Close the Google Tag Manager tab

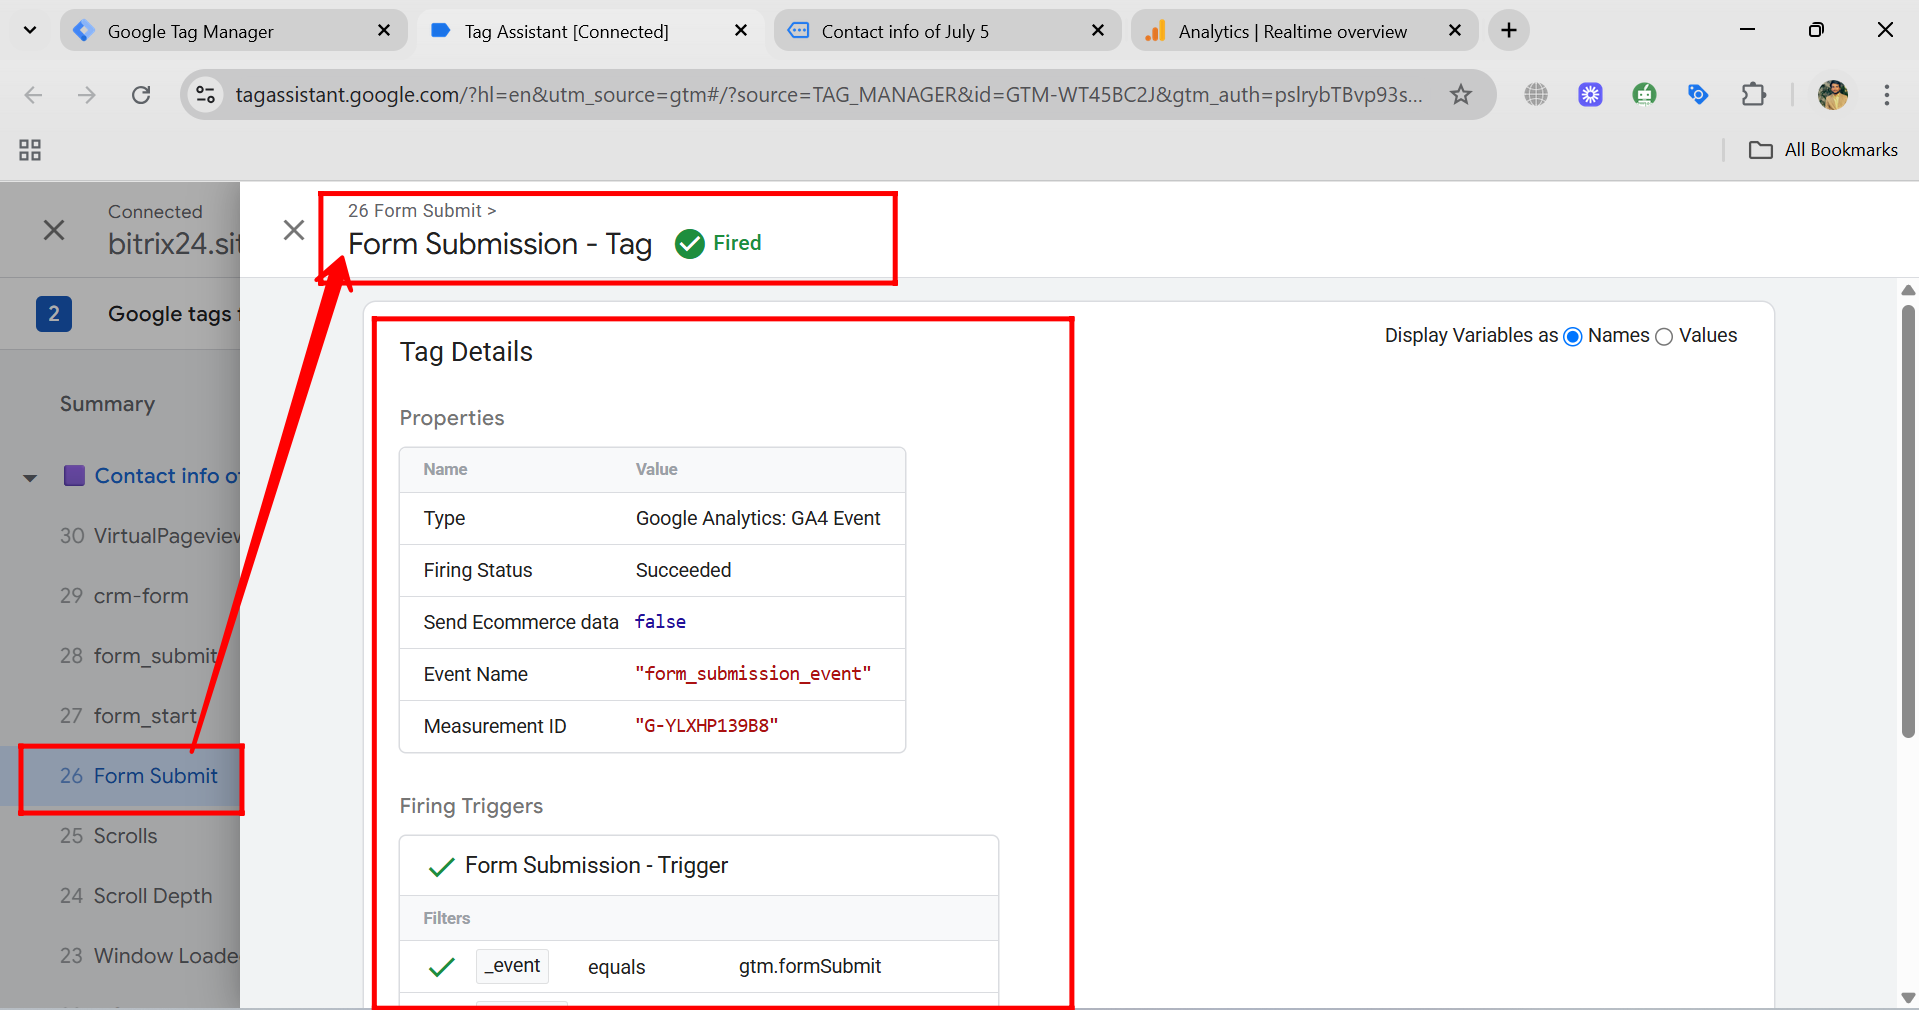pos(384,31)
